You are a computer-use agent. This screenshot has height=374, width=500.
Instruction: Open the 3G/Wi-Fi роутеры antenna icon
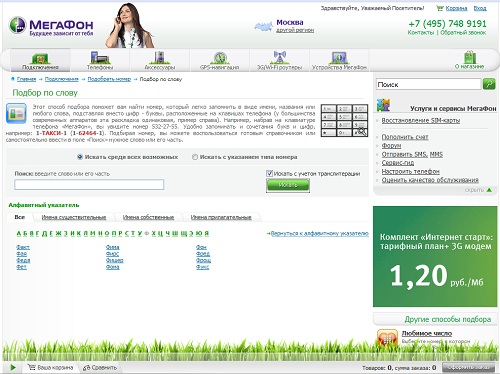pyautogui.click(x=279, y=57)
